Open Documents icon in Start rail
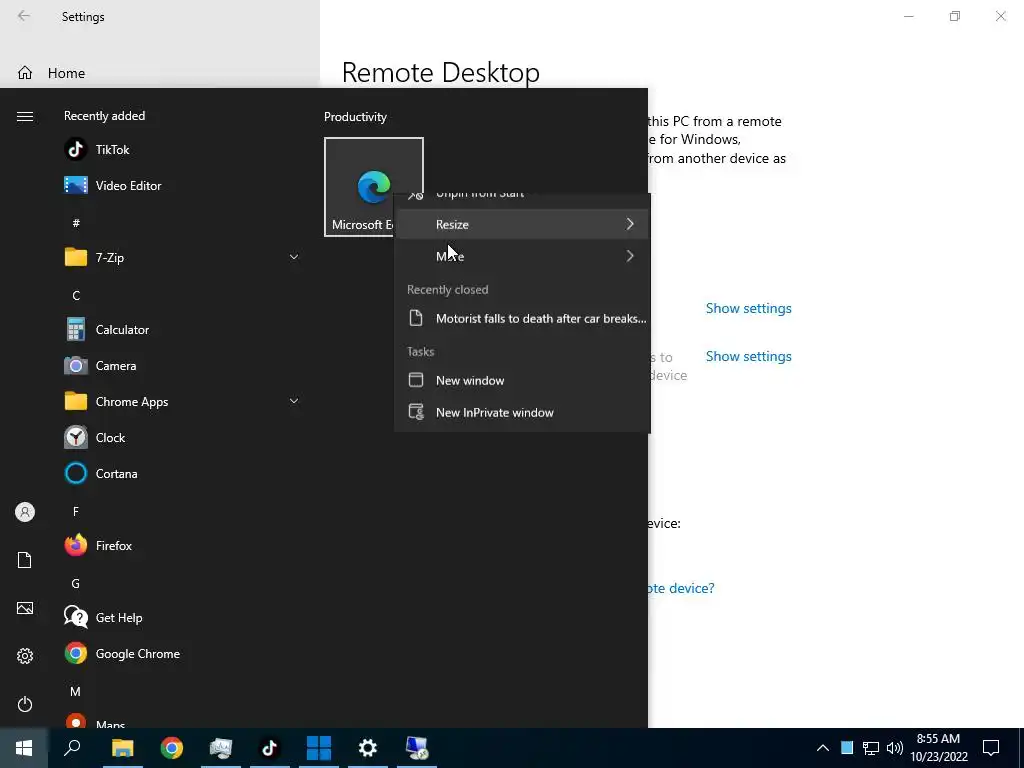1024x768 pixels. pyautogui.click(x=25, y=560)
